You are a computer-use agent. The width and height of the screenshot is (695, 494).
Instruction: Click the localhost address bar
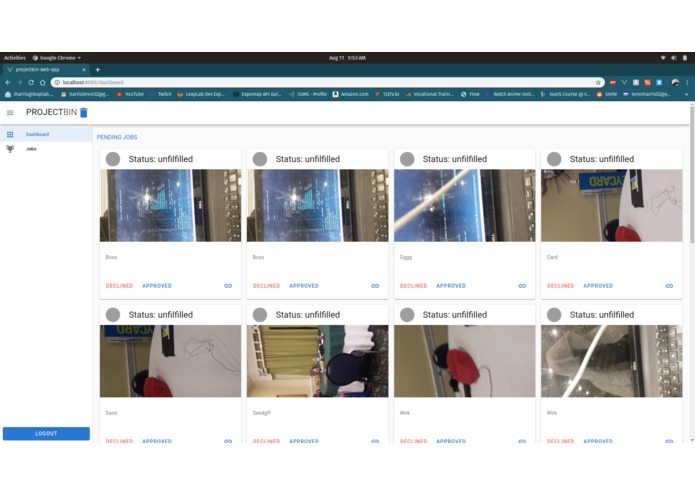pyautogui.click(x=328, y=82)
